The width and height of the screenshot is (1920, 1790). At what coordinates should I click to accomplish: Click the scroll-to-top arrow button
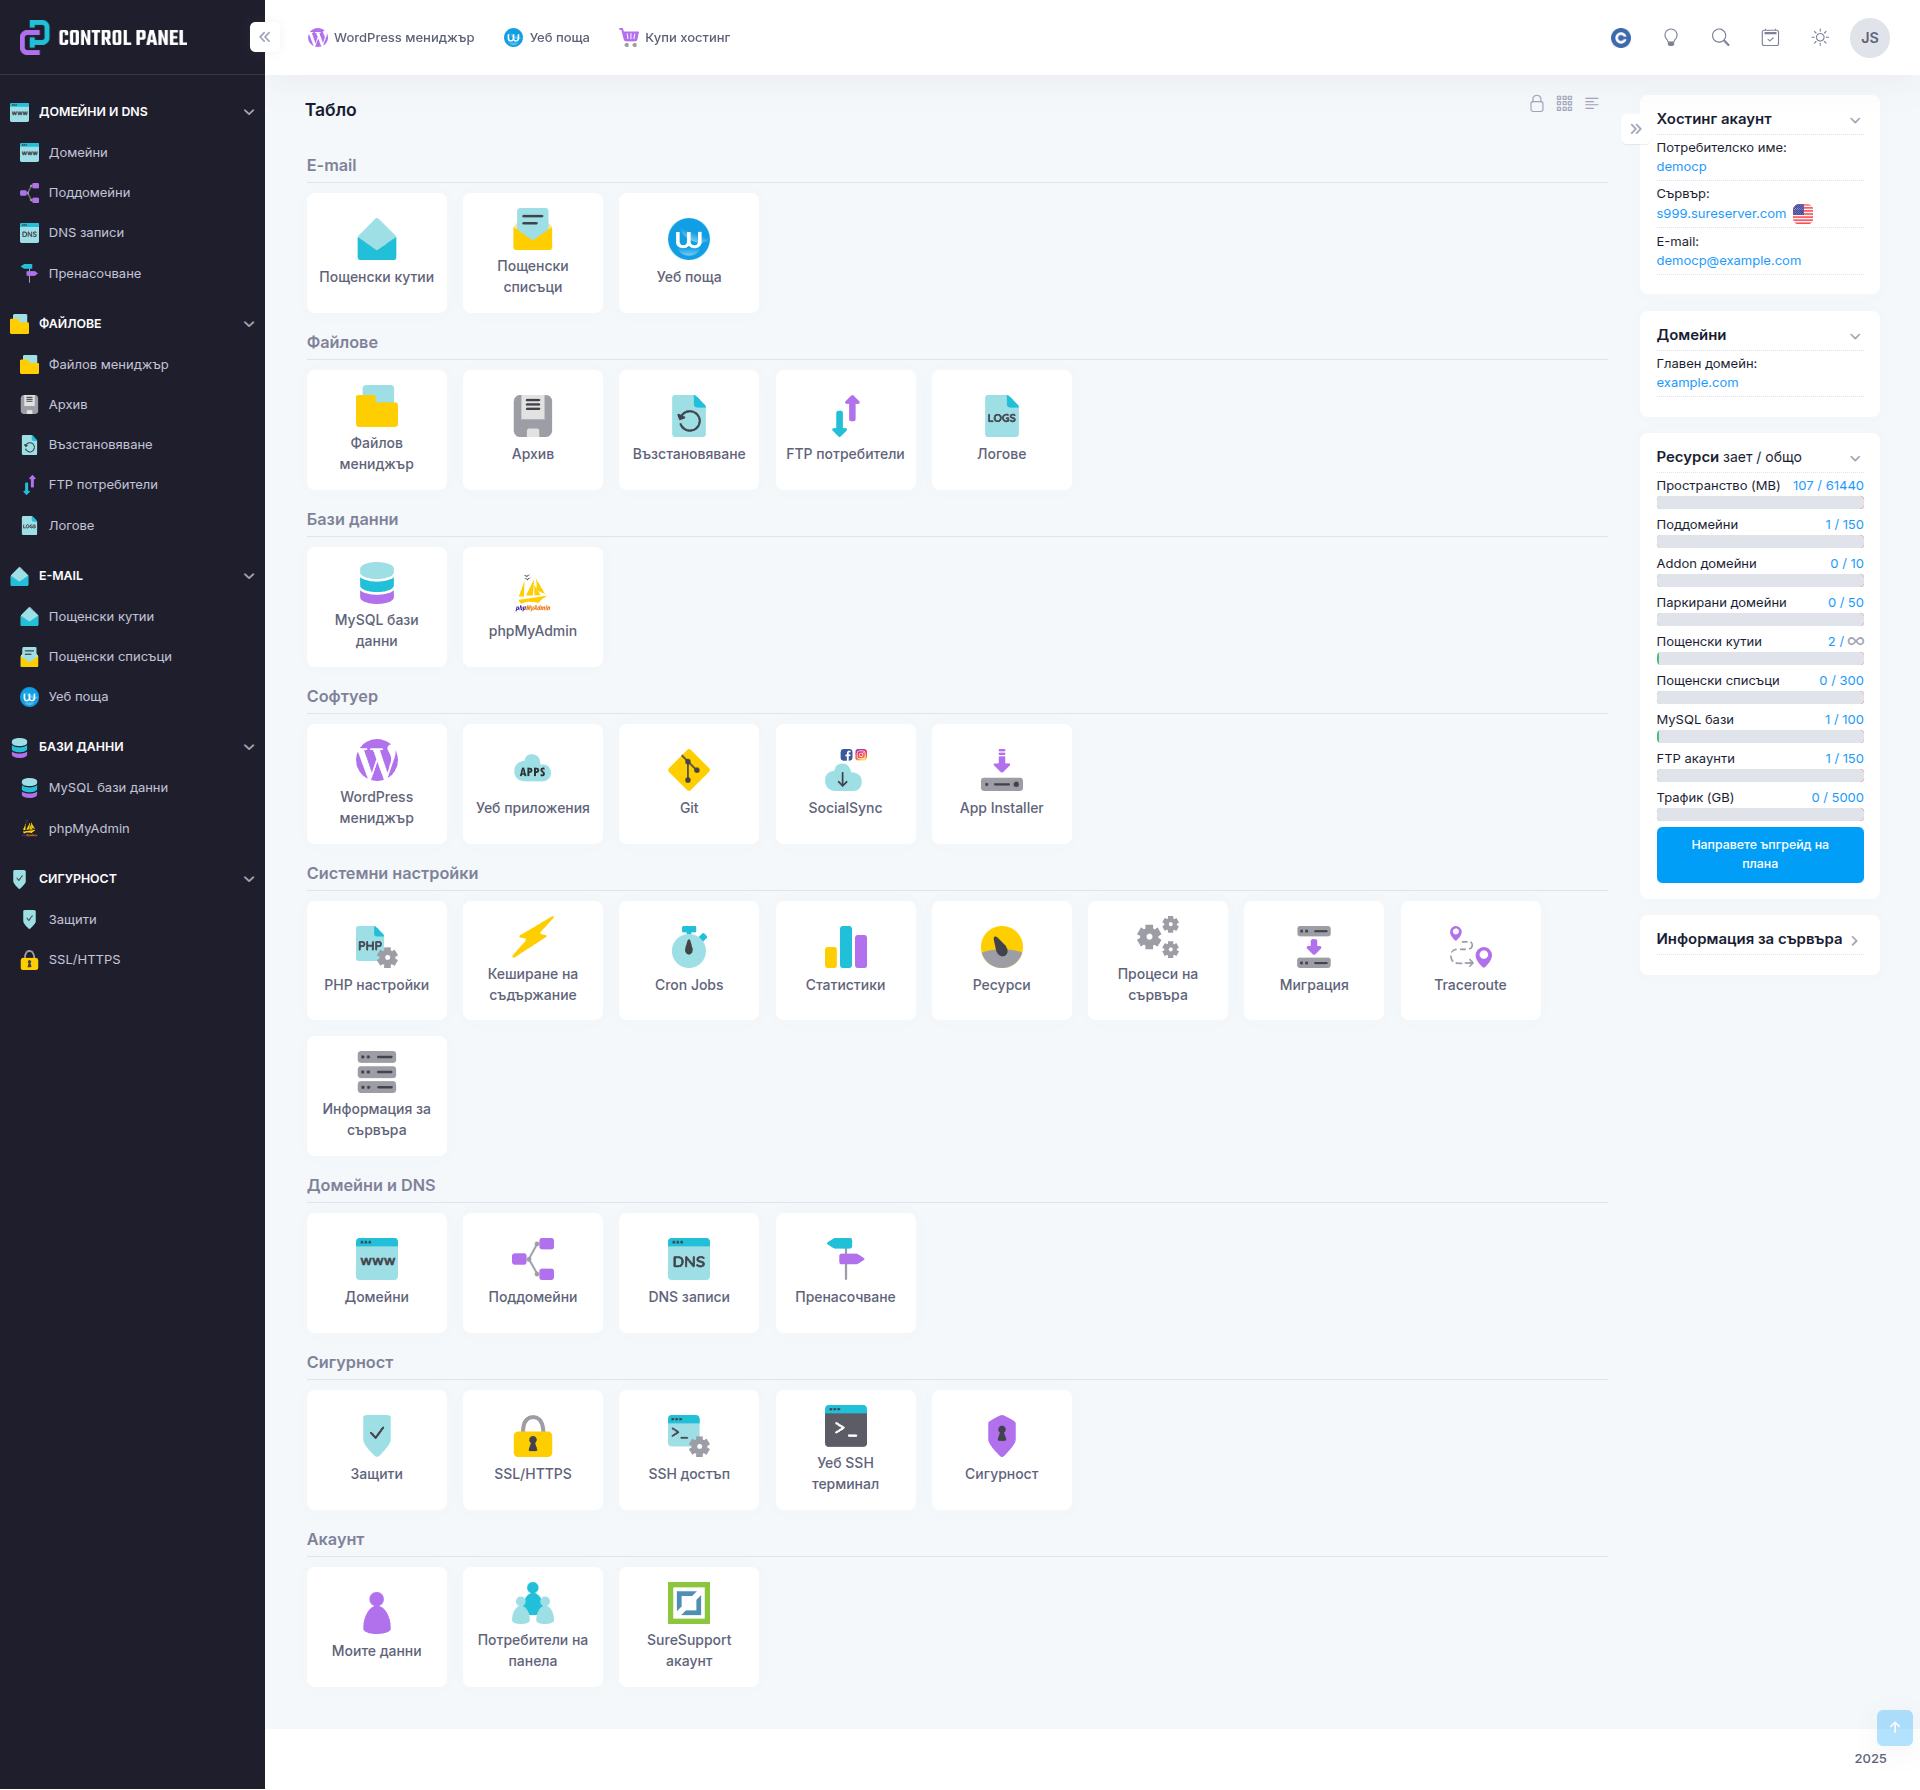click(1894, 1727)
